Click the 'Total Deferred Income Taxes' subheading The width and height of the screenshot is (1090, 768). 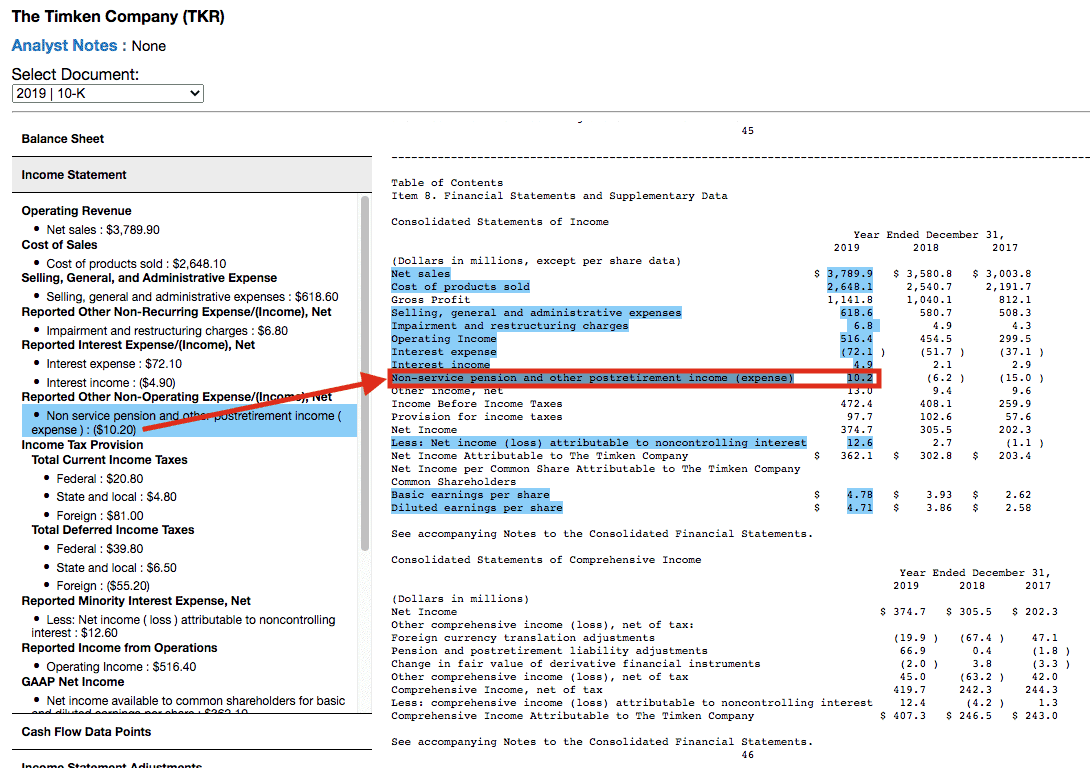click(113, 530)
